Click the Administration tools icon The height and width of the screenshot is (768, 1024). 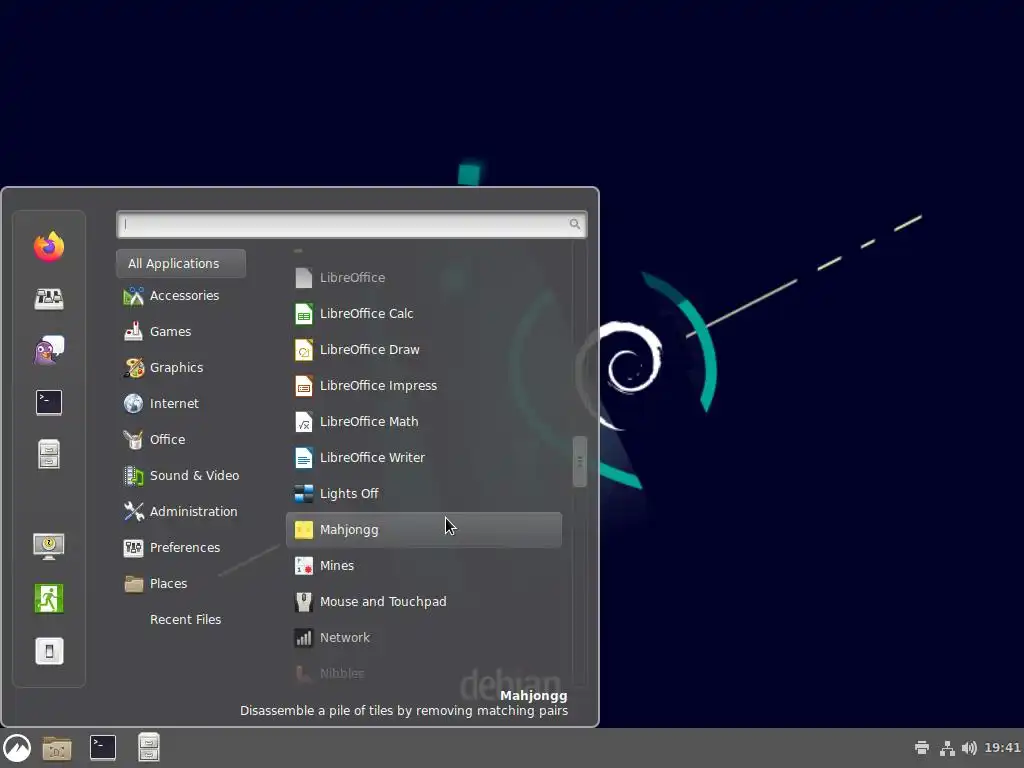point(133,511)
